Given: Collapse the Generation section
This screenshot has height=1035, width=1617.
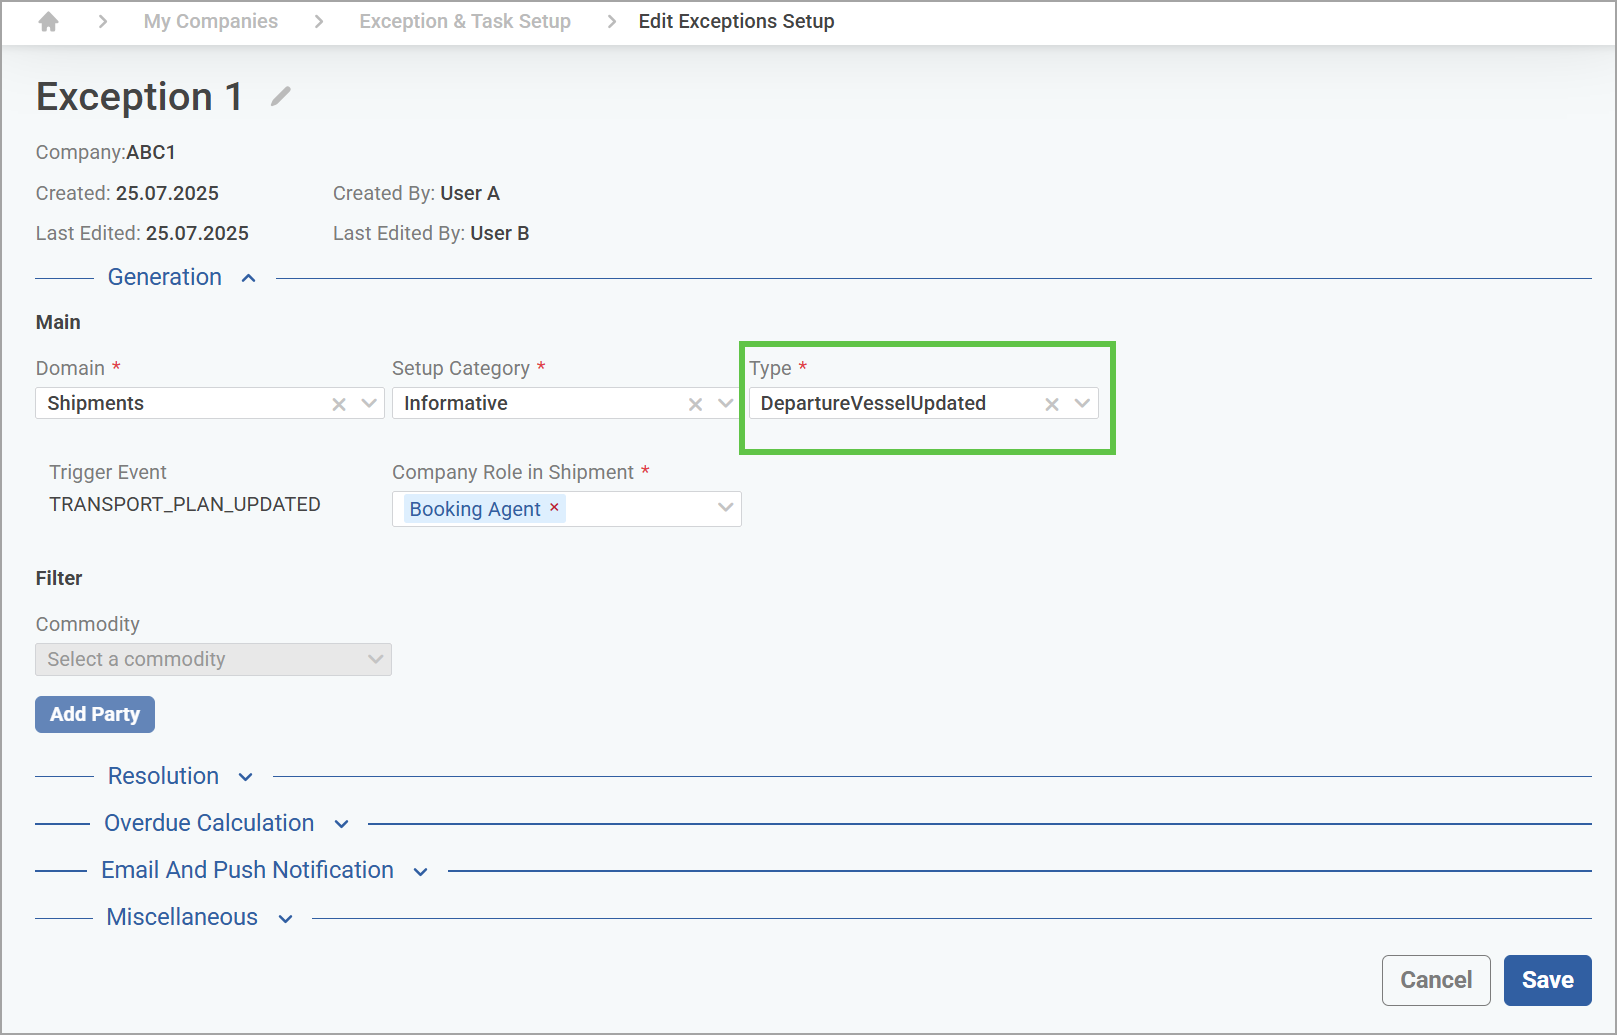Looking at the screenshot, I should coord(249,278).
